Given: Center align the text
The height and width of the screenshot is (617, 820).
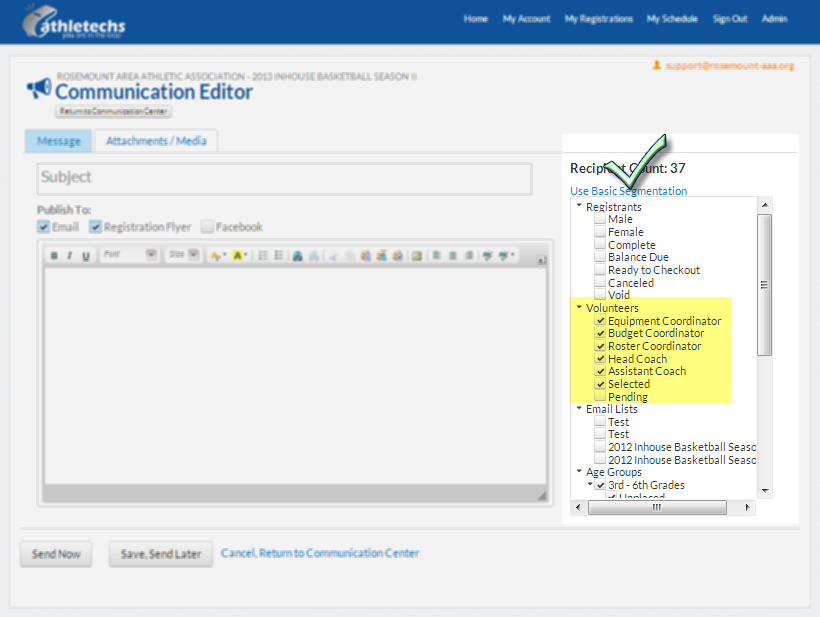Looking at the screenshot, I should coord(453,255).
